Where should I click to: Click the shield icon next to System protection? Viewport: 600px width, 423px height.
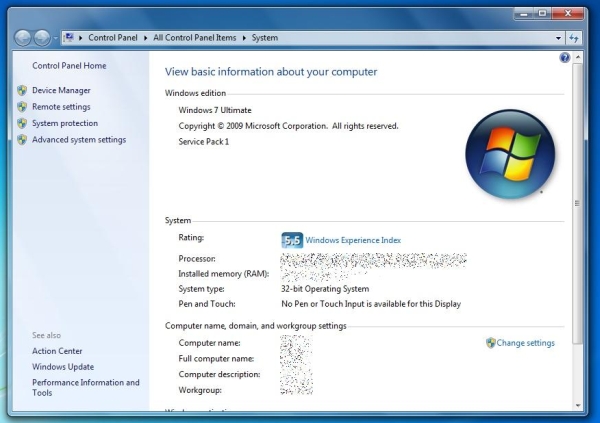click(22, 123)
